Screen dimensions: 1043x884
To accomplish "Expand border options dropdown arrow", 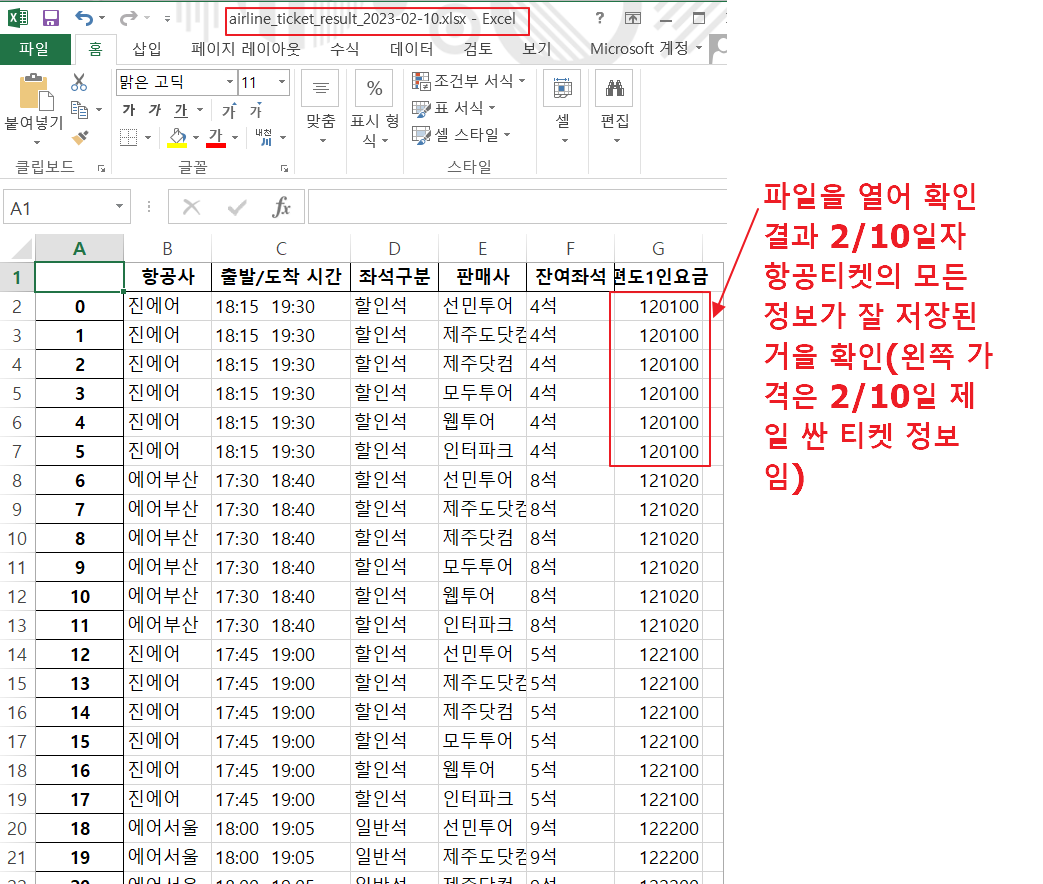I will tap(148, 138).
